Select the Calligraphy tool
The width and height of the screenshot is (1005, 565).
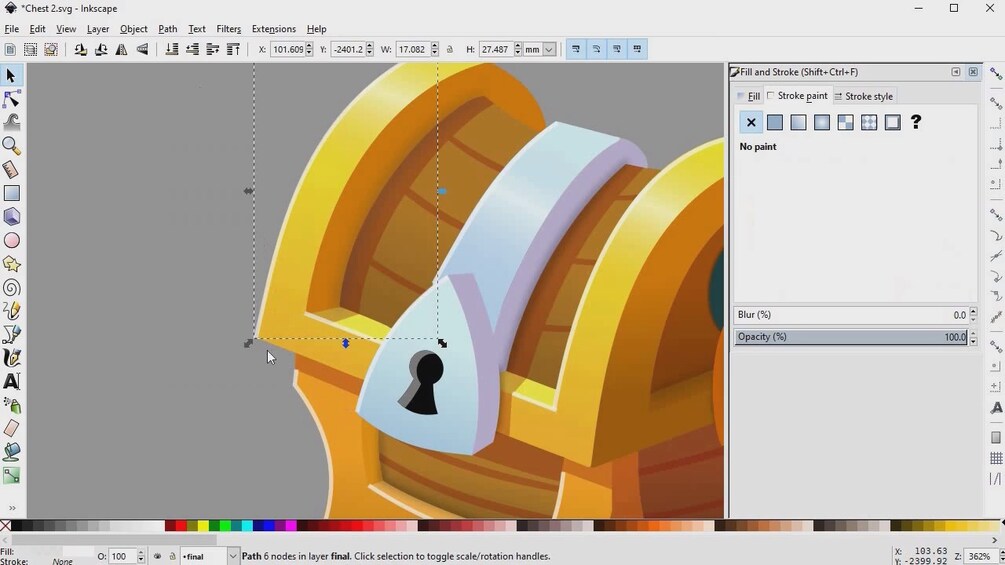(11, 358)
